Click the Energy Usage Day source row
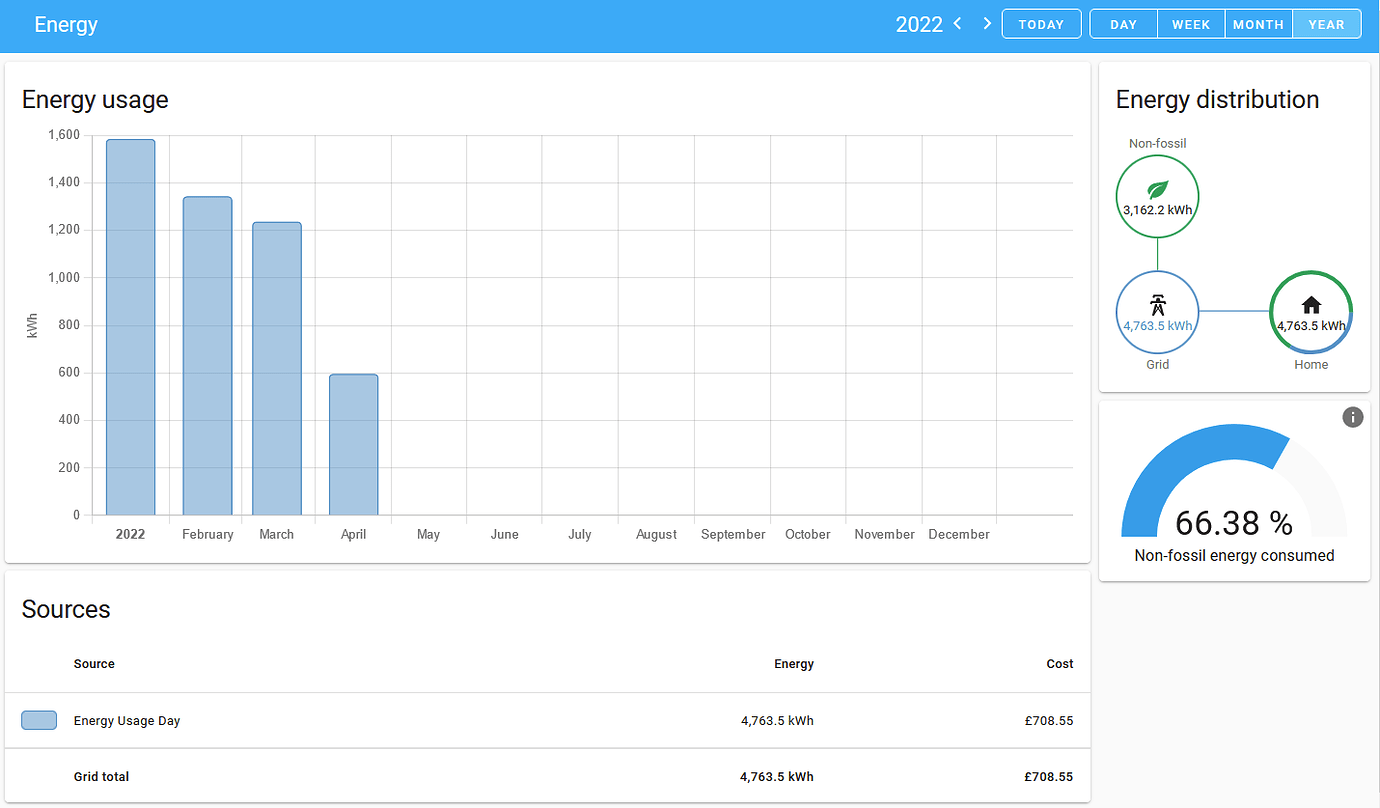Image resolution: width=1380 pixels, height=808 pixels. point(128,720)
